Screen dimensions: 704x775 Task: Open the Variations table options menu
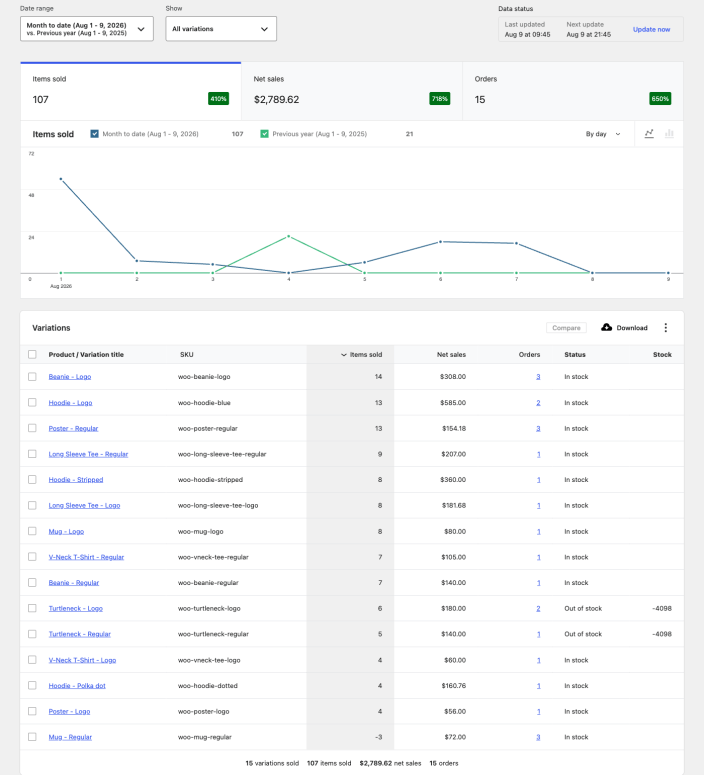[665, 328]
